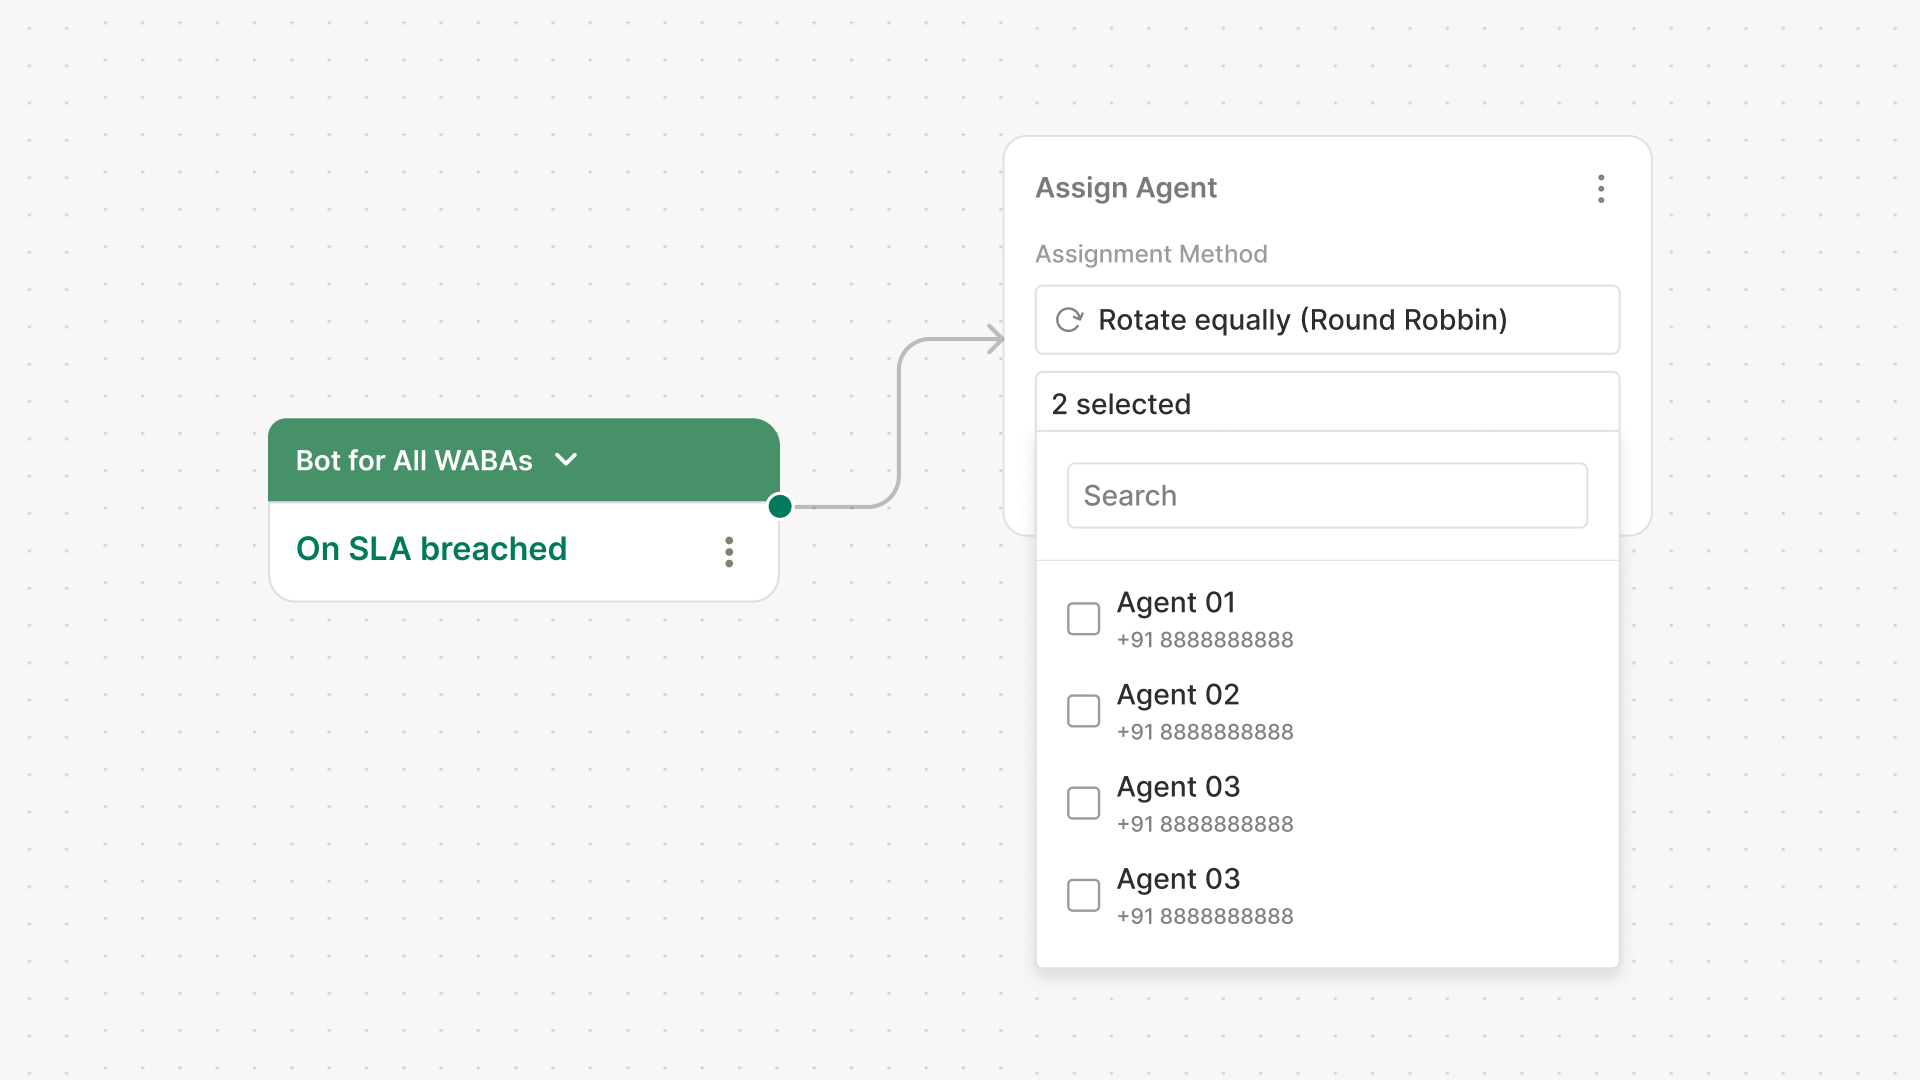This screenshot has width=1920, height=1080.
Task: Select the Assign Agent node title
Action: pyautogui.click(x=1126, y=188)
